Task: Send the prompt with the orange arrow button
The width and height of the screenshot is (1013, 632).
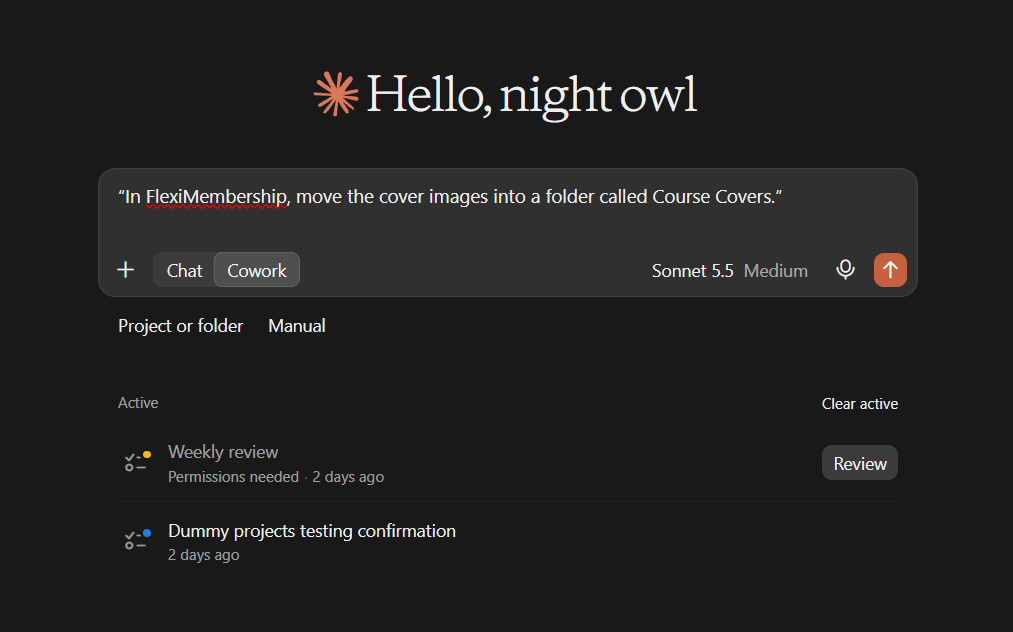Action: (x=890, y=269)
